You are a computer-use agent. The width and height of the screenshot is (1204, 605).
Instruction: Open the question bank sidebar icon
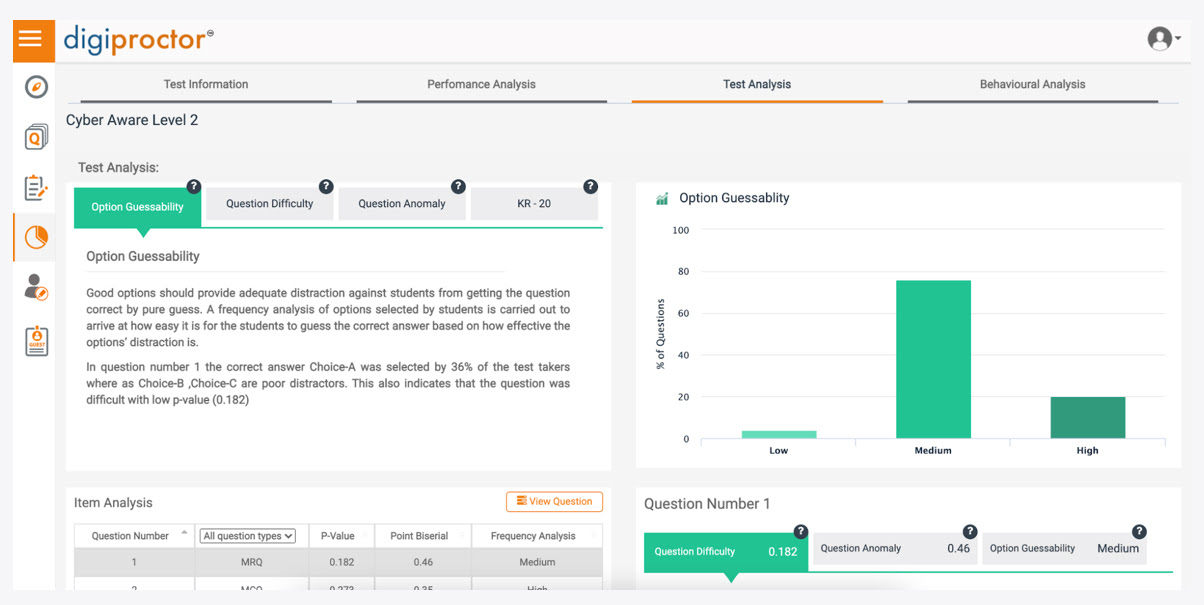[36, 137]
